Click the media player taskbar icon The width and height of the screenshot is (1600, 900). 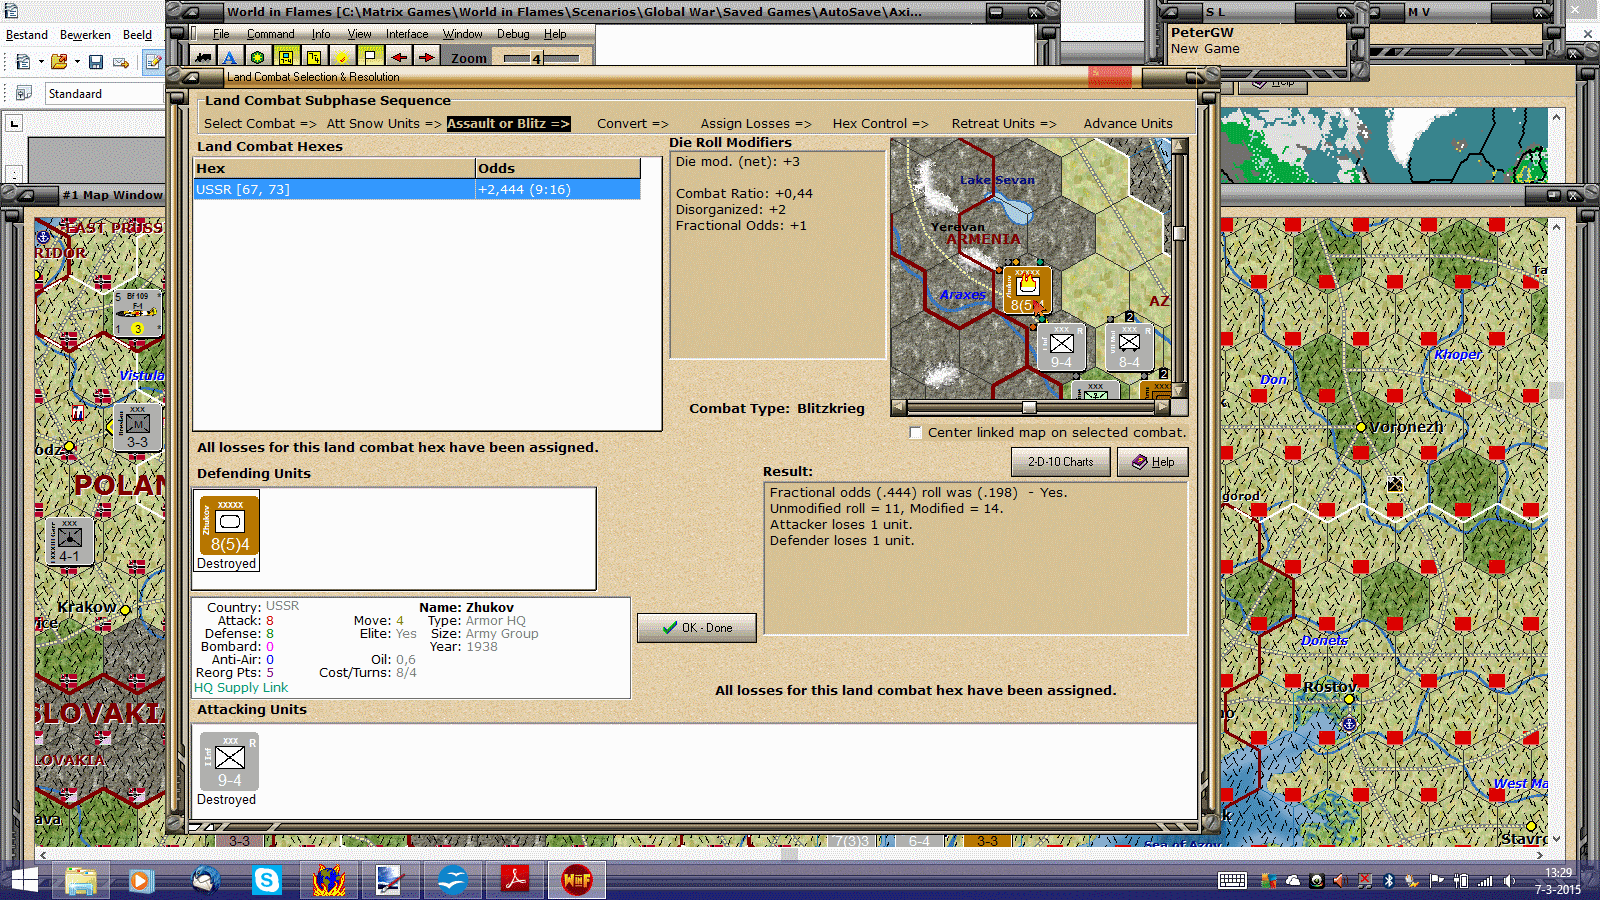[141, 880]
